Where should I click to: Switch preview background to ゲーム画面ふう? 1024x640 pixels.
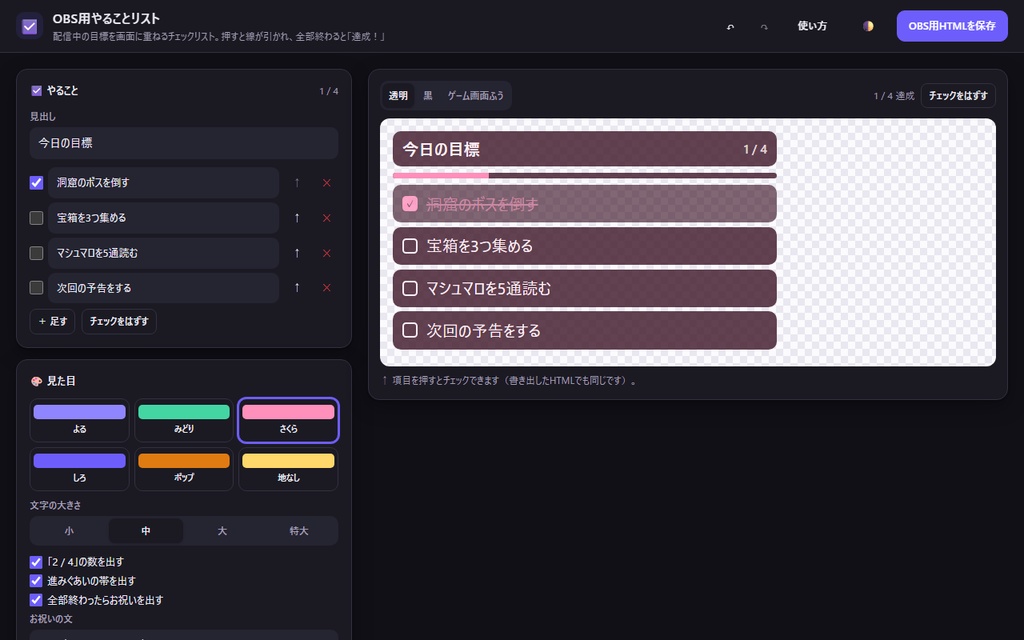(475, 95)
